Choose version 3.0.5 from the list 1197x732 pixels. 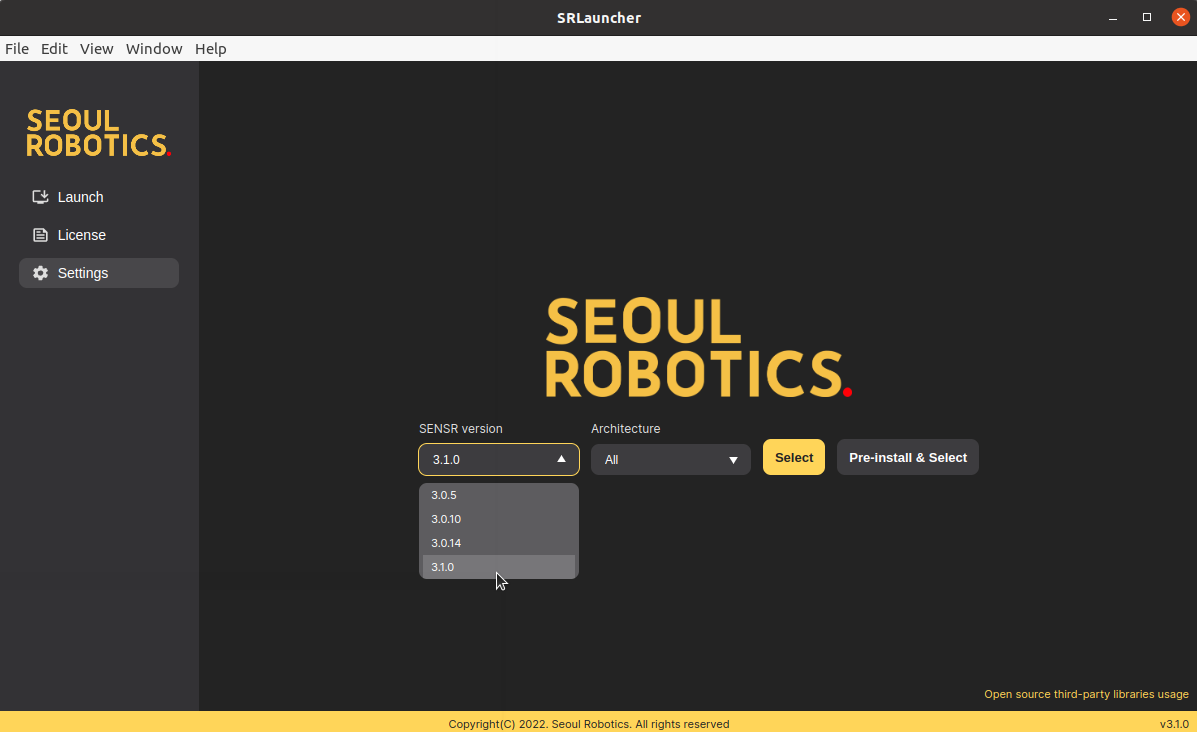pos(498,495)
